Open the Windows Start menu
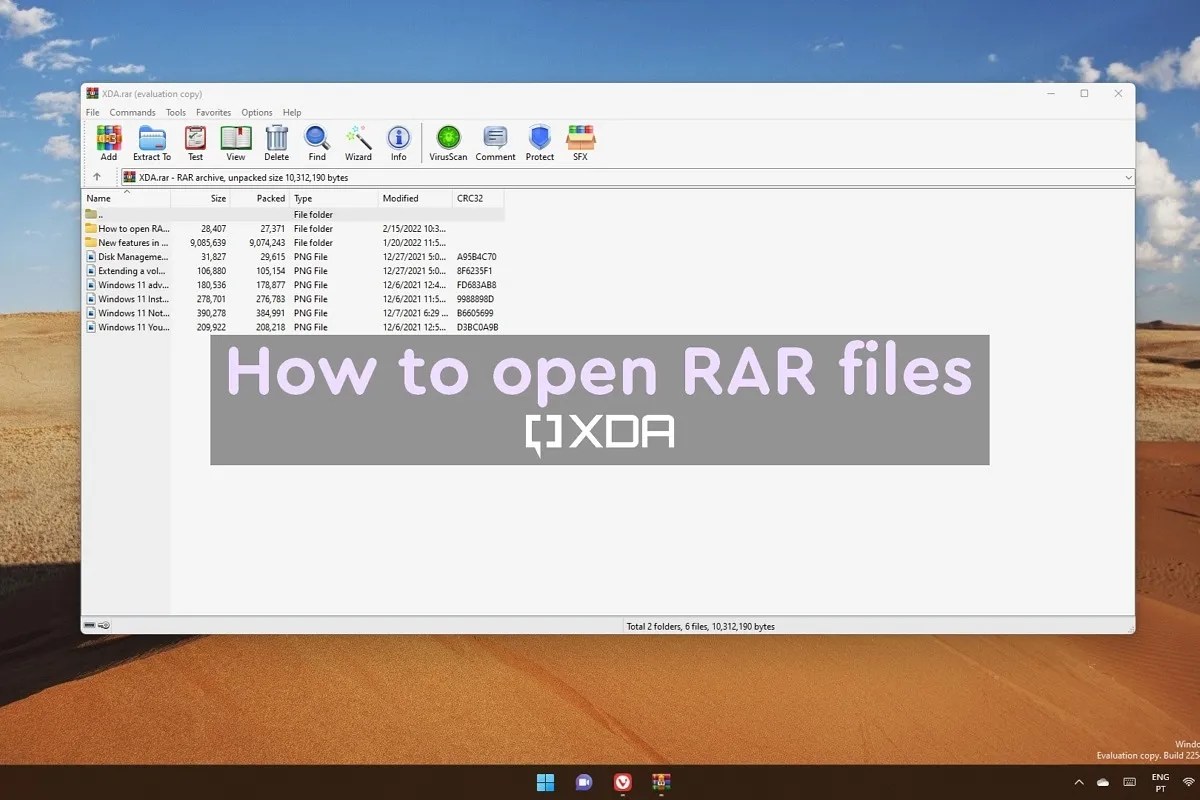The height and width of the screenshot is (800, 1200). coord(545,782)
